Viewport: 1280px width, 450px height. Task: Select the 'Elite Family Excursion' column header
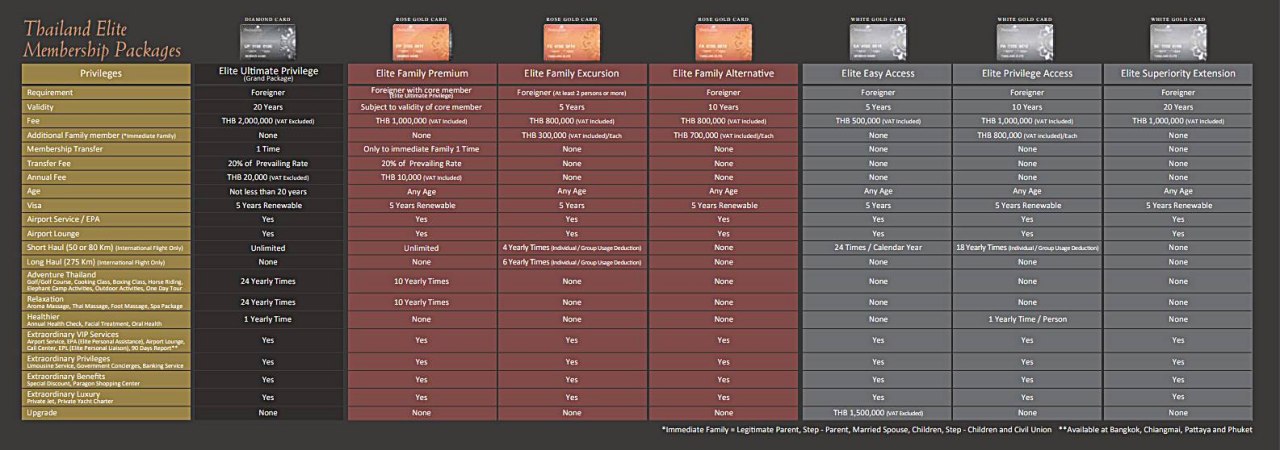(571, 73)
